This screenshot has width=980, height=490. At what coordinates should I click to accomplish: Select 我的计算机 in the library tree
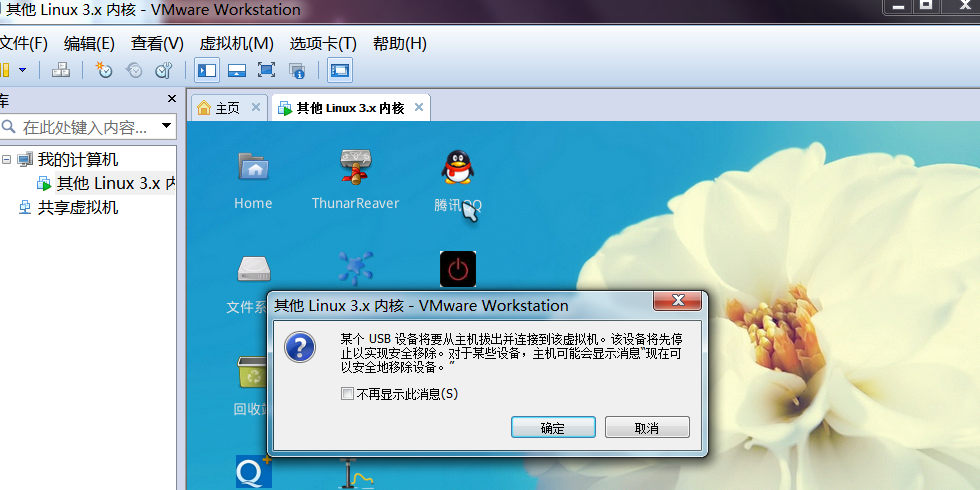(x=78, y=159)
